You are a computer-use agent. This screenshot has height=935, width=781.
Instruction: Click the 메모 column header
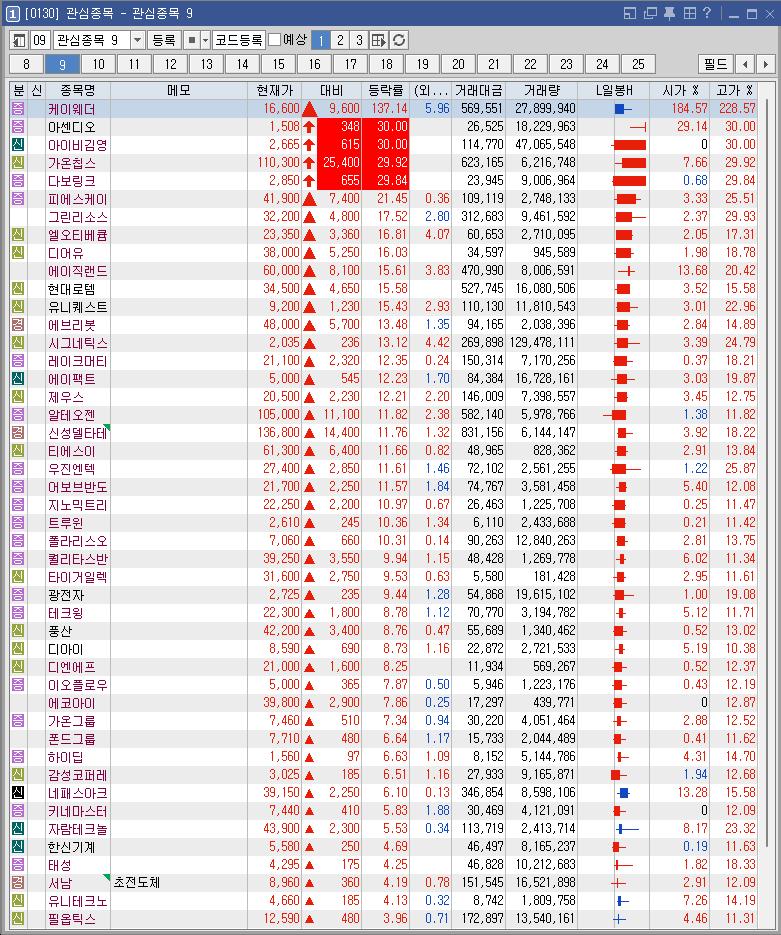click(x=179, y=91)
